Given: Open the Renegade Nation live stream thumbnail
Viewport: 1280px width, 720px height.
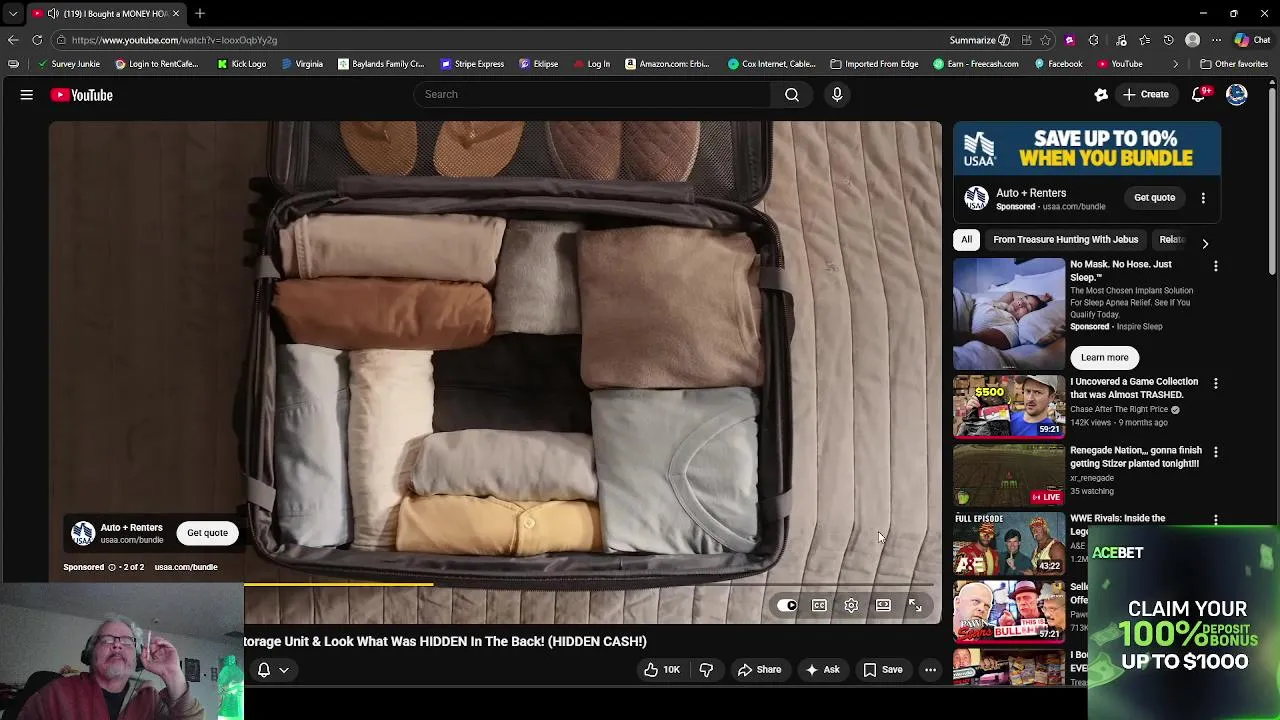Looking at the screenshot, I should click(x=1009, y=475).
